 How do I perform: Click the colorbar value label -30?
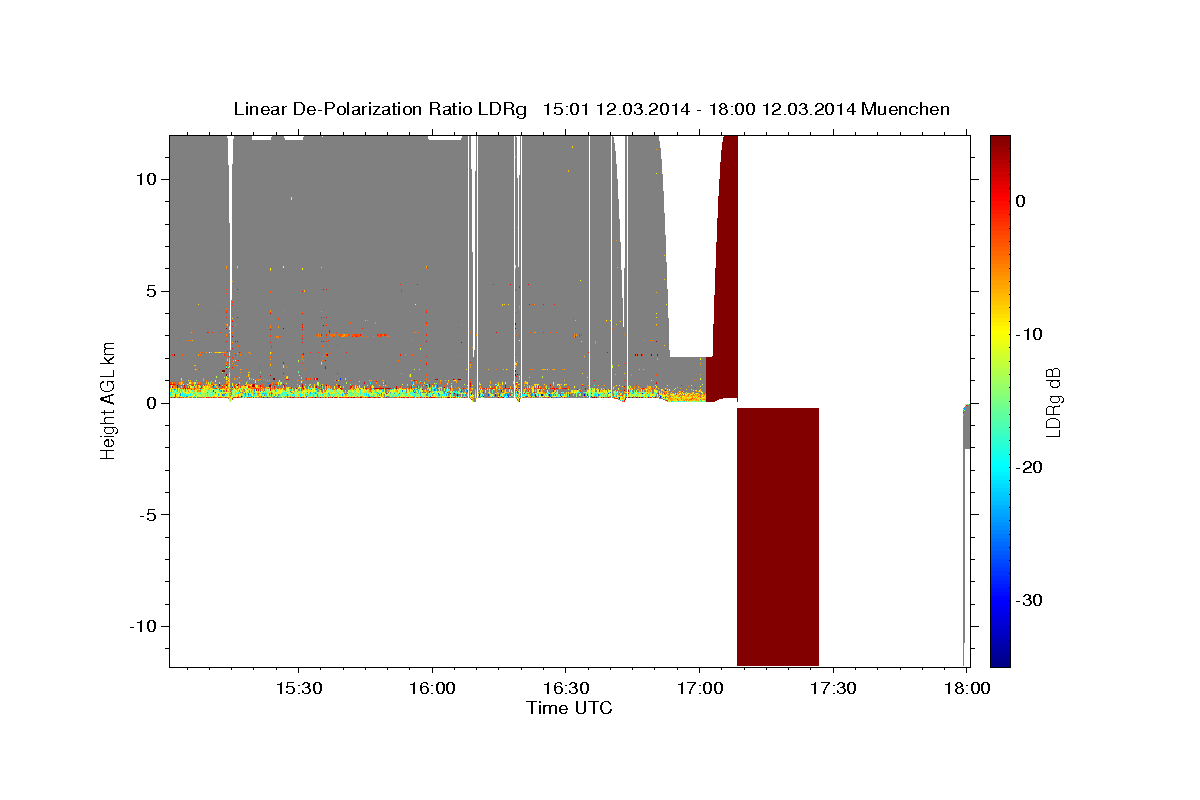tap(1030, 601)
